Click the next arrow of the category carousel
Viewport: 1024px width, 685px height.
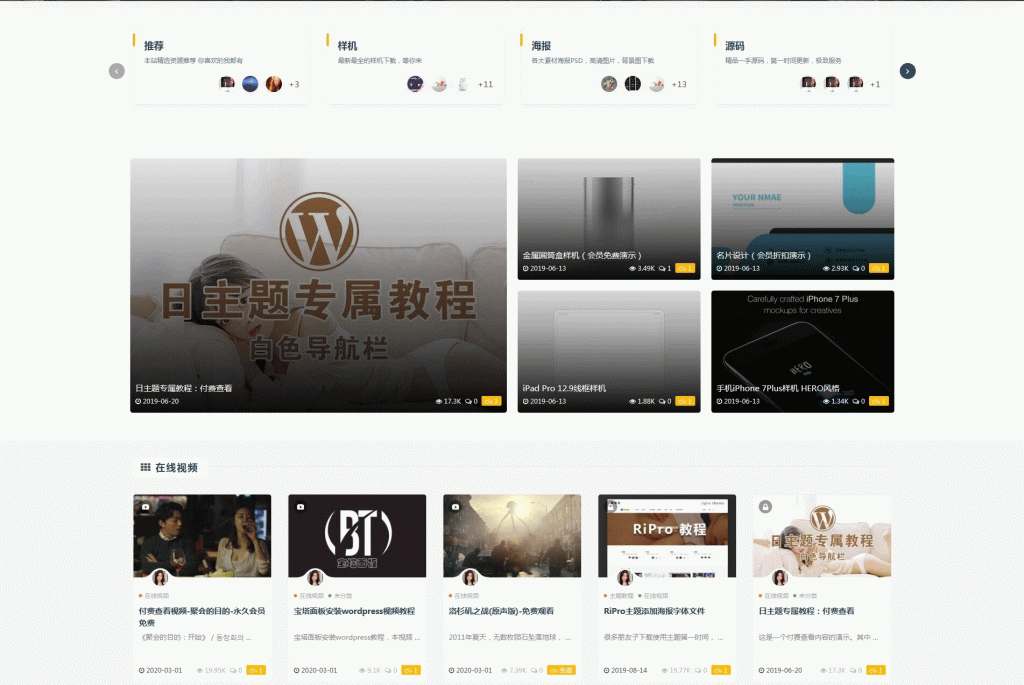[907, 71]
